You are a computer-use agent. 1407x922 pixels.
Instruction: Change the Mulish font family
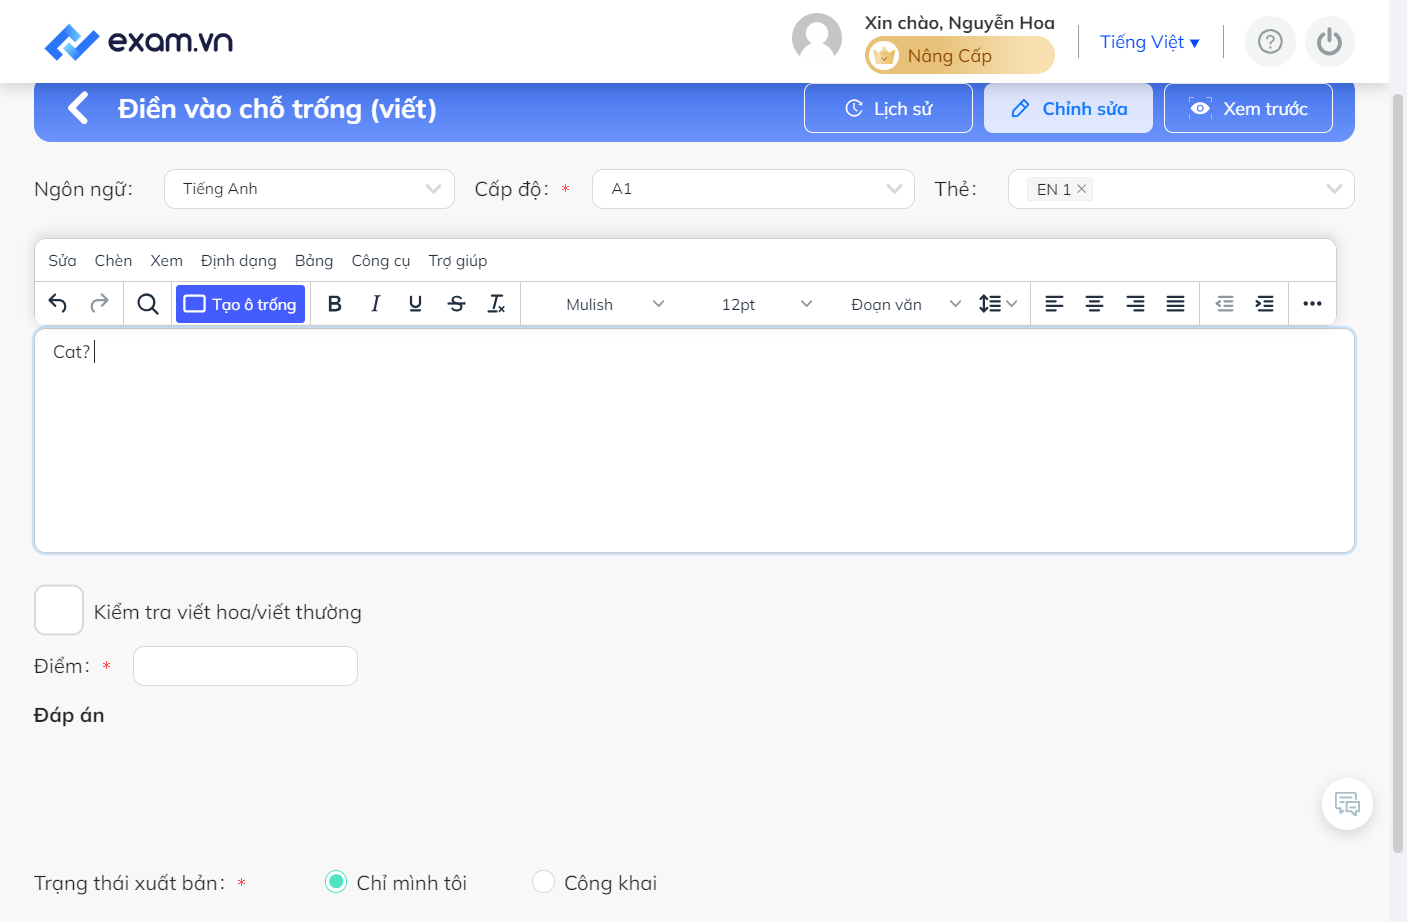point(614,304)
